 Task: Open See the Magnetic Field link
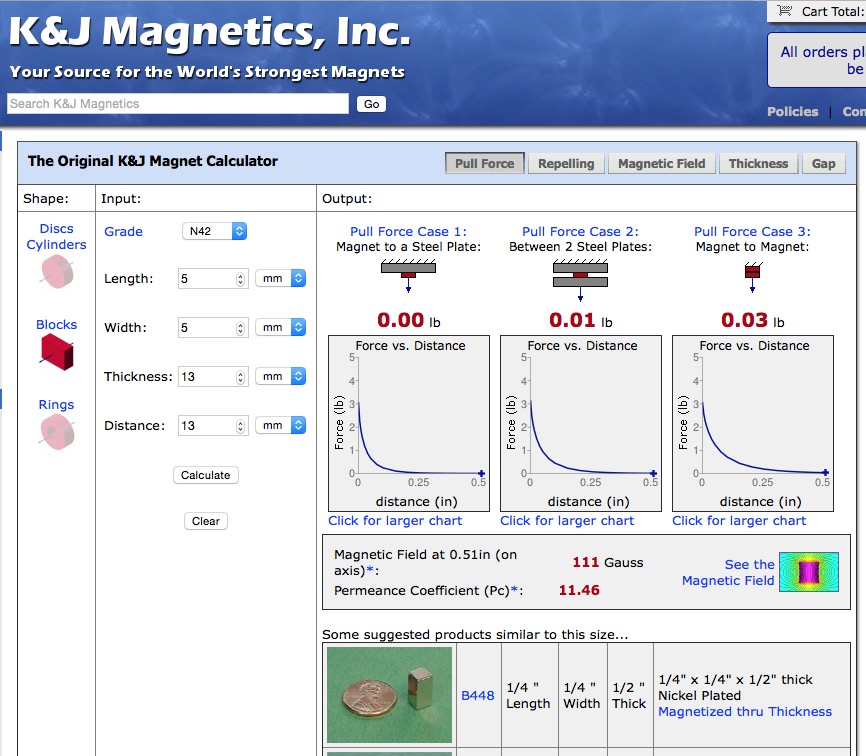pos(728,572)
